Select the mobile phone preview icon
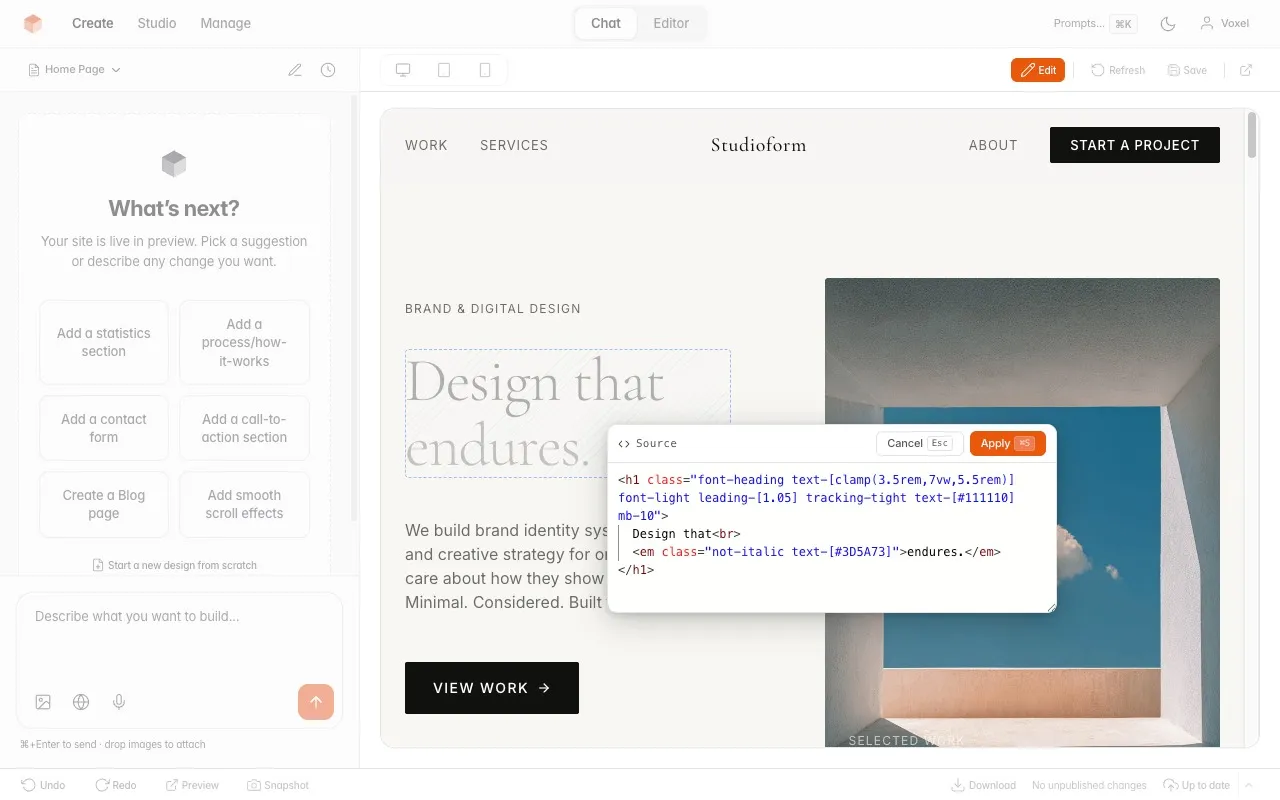Image resolution: width=1280 pixels, height=800 pixels. (x=484, y=69)
